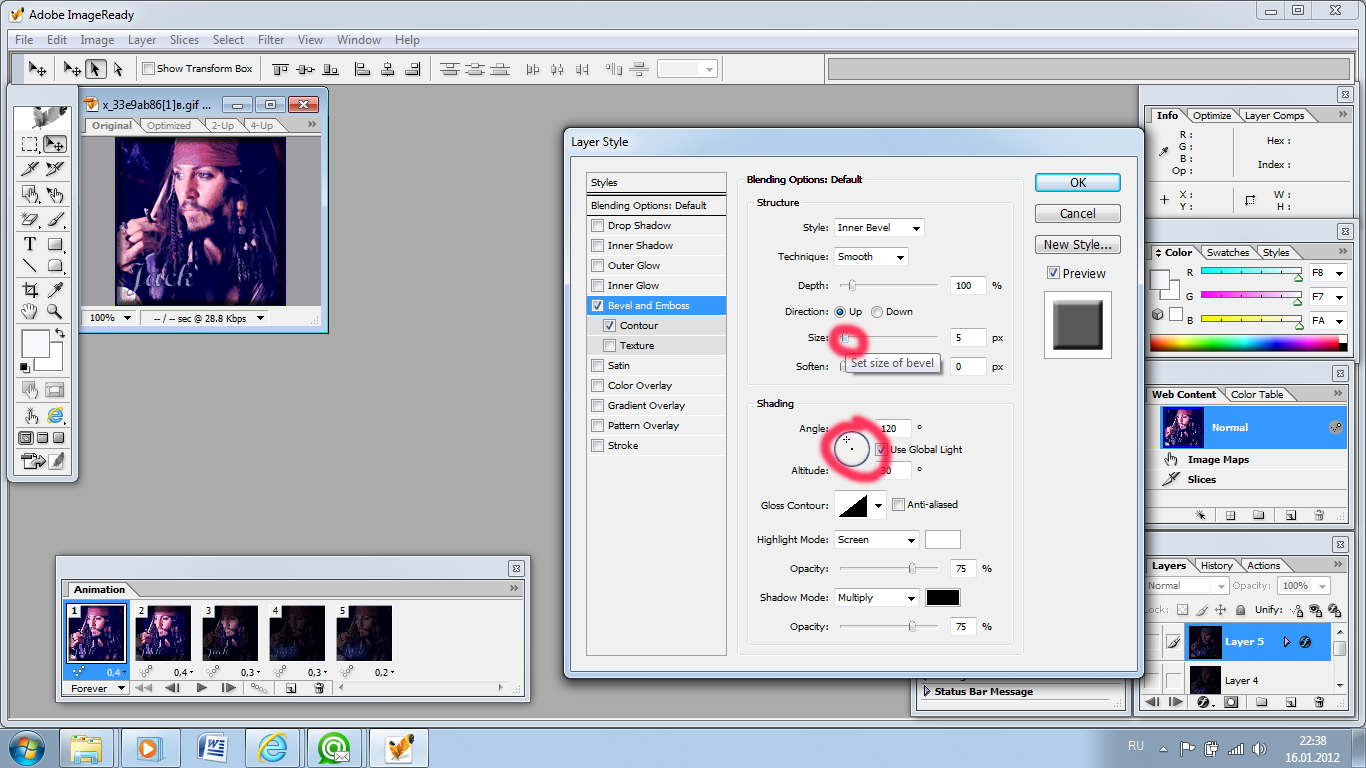
Task: Select the Brush tool in toolbox
Action: pyautogui.click(x=55, y=219)
